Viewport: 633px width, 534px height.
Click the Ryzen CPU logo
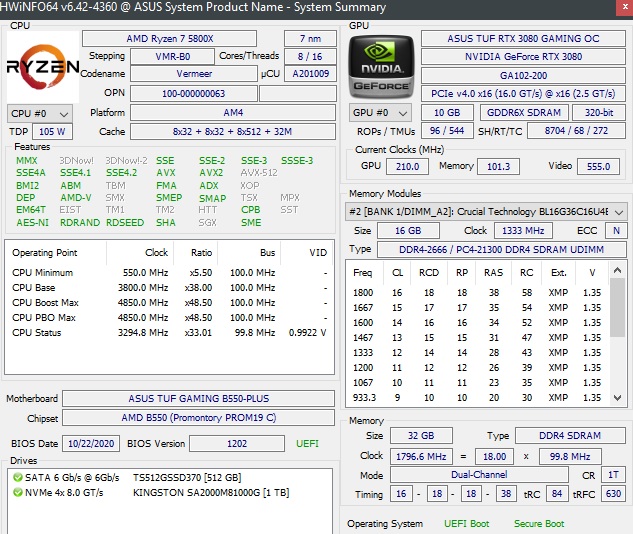pos(43,67)
